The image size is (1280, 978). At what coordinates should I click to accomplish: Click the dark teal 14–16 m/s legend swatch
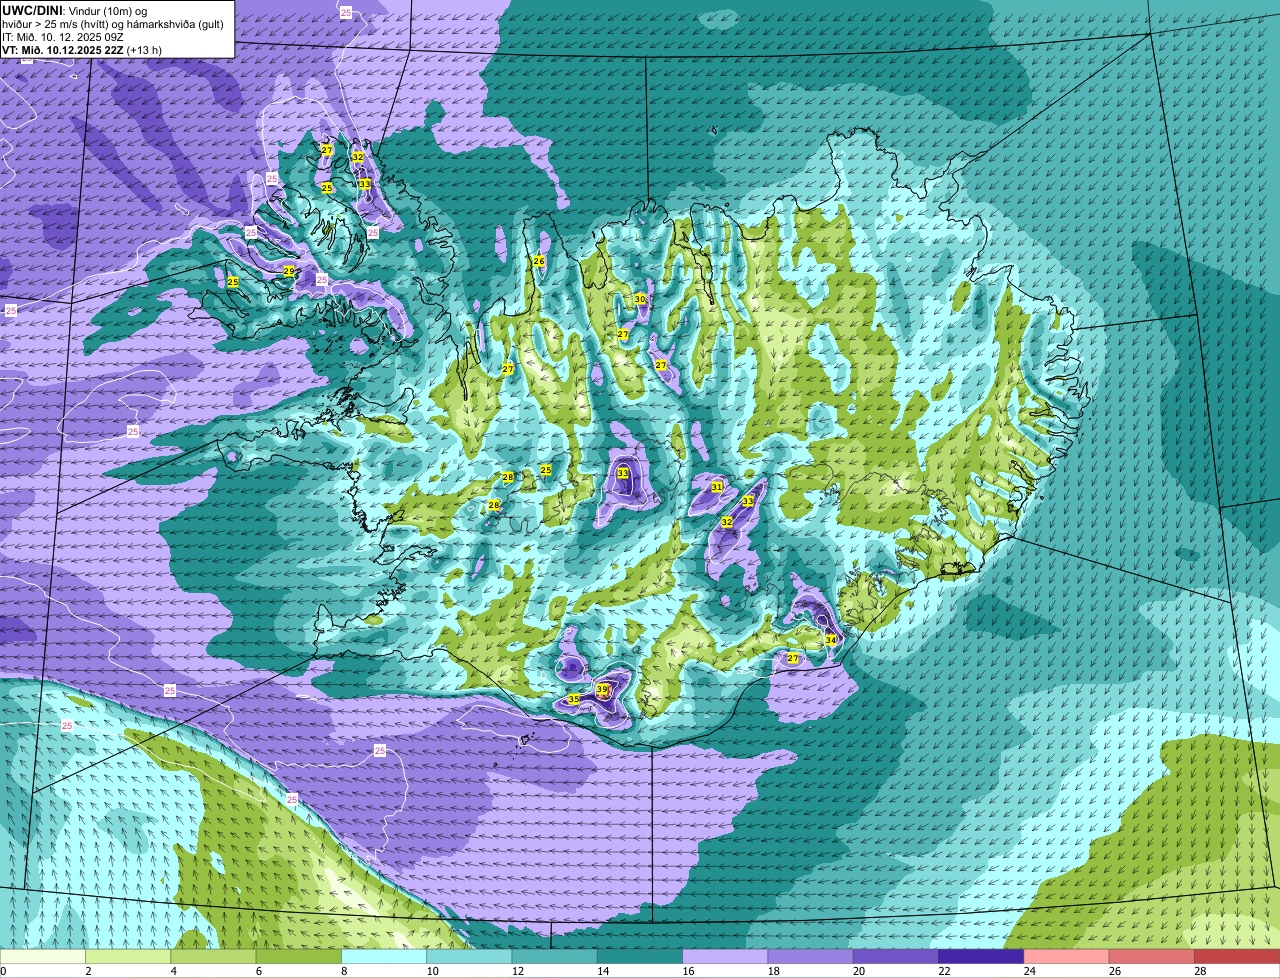640,957
